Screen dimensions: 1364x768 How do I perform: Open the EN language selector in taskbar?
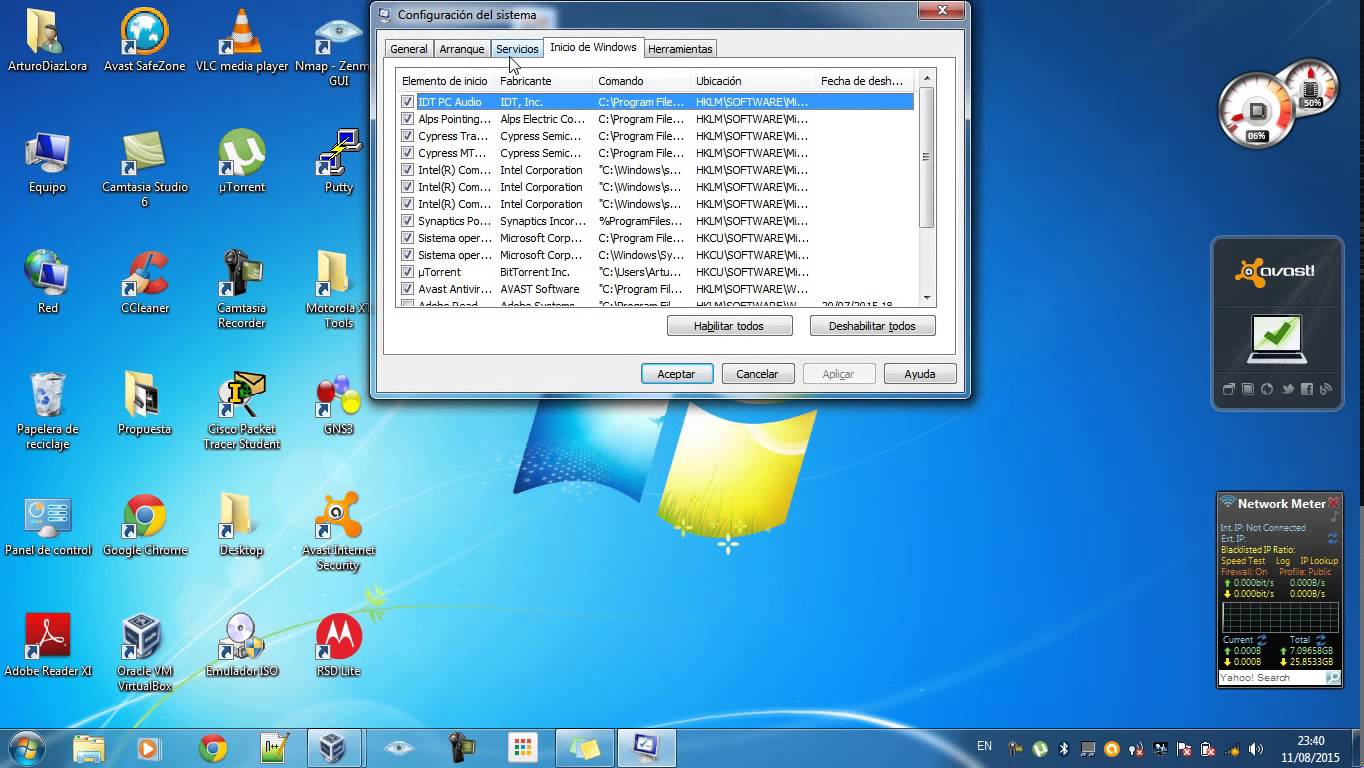984,746
